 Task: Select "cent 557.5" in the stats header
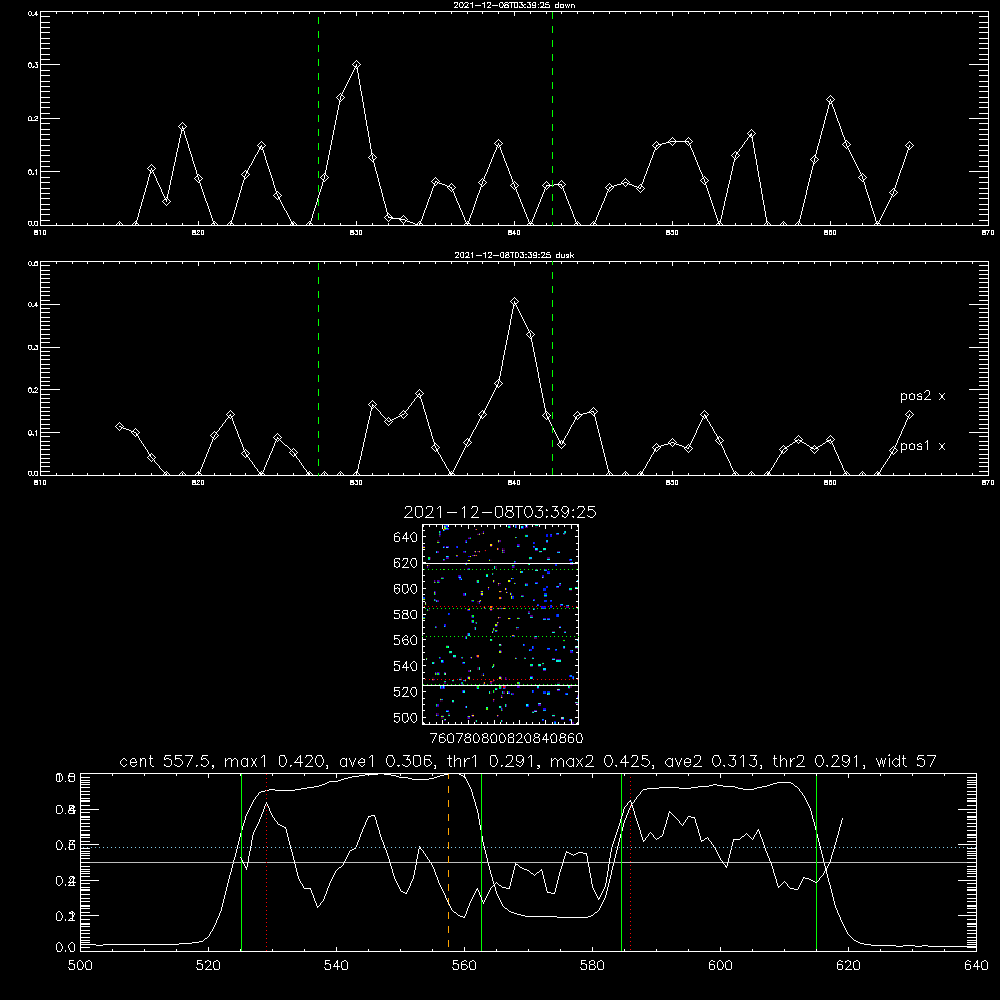click(167, 761)
